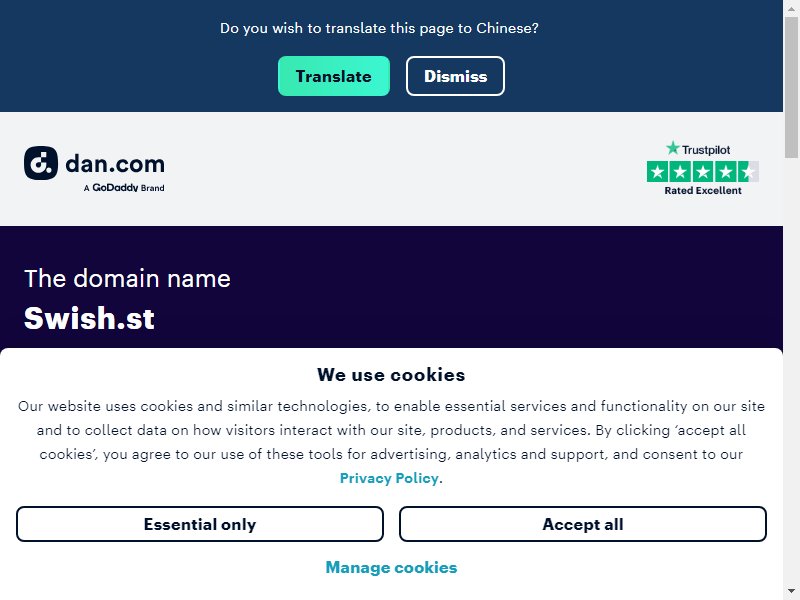Click the translate question text
The width and height of the screenshot is (800, 600).
[379, 28]
